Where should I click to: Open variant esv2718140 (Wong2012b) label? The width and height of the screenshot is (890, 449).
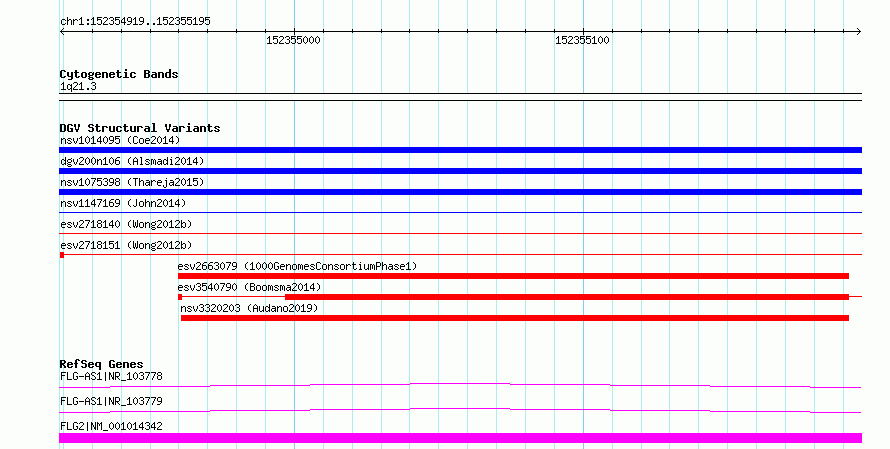tap(126, 224)
